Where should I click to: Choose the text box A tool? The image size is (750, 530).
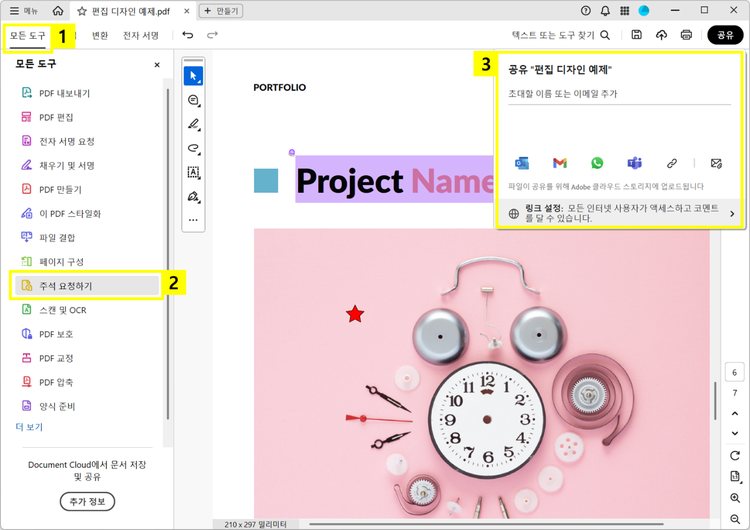pos(193,172)
